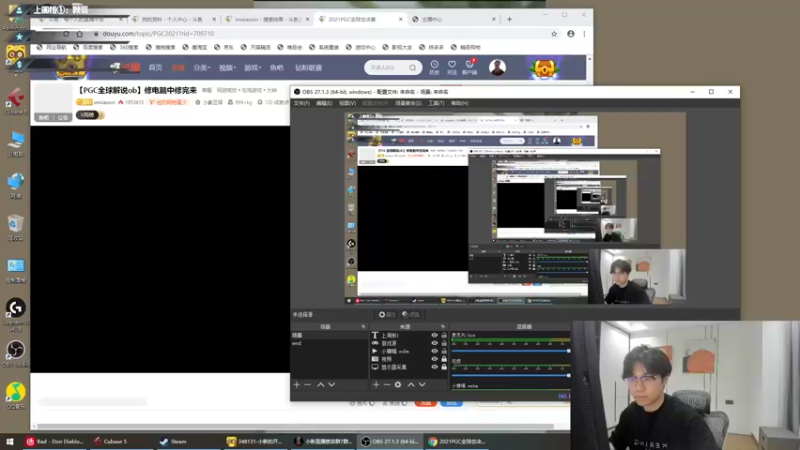Open Windows Start menu

click(x=9, y=441)
